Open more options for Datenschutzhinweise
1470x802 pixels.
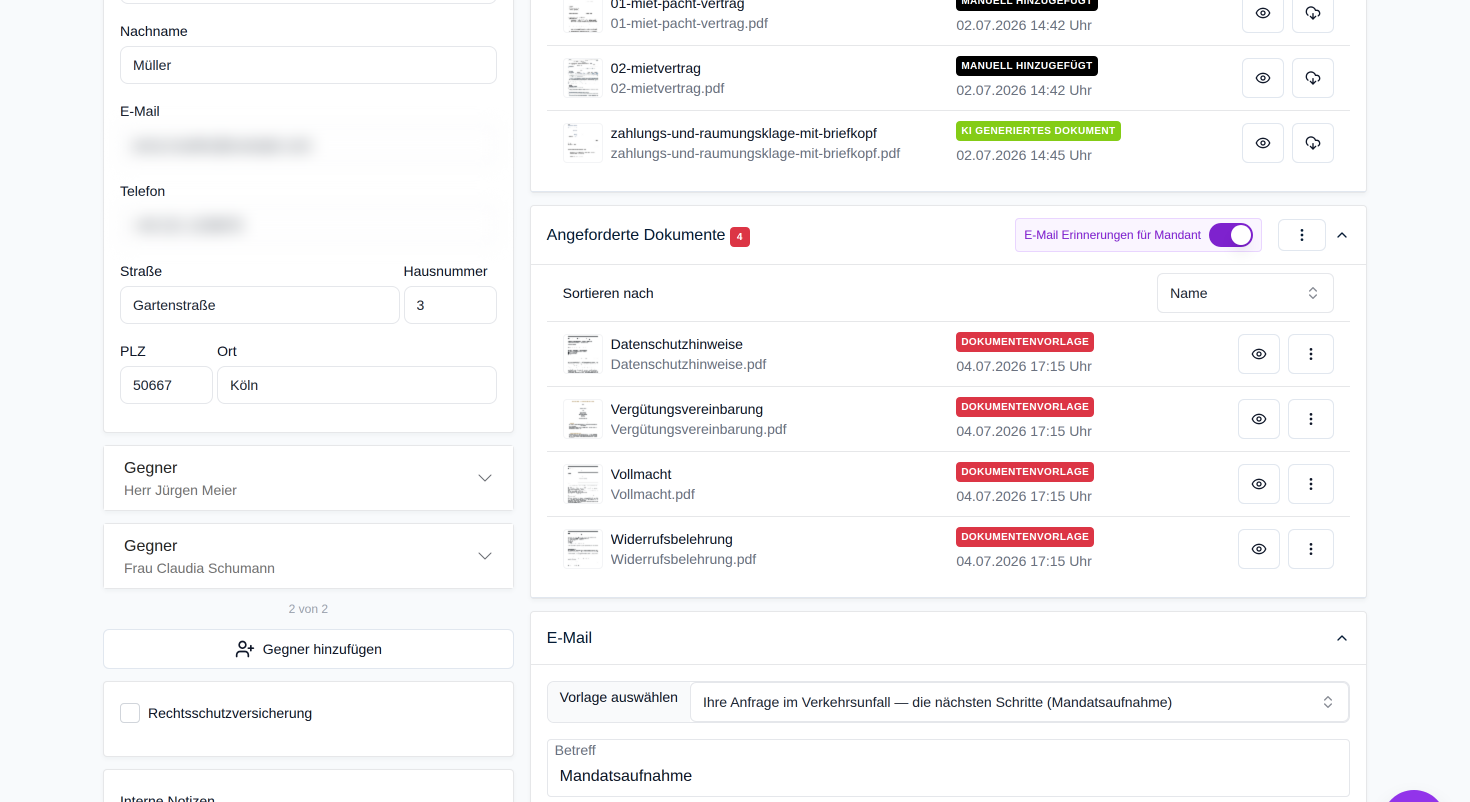click(1311, 354)
